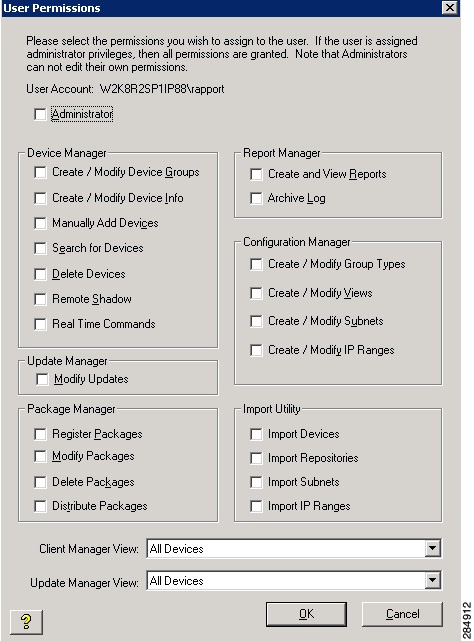The width and height of the screenshot is (474, 641).
Task: Tick the Manually Add Devices option
Action: [x=40, y=223]
